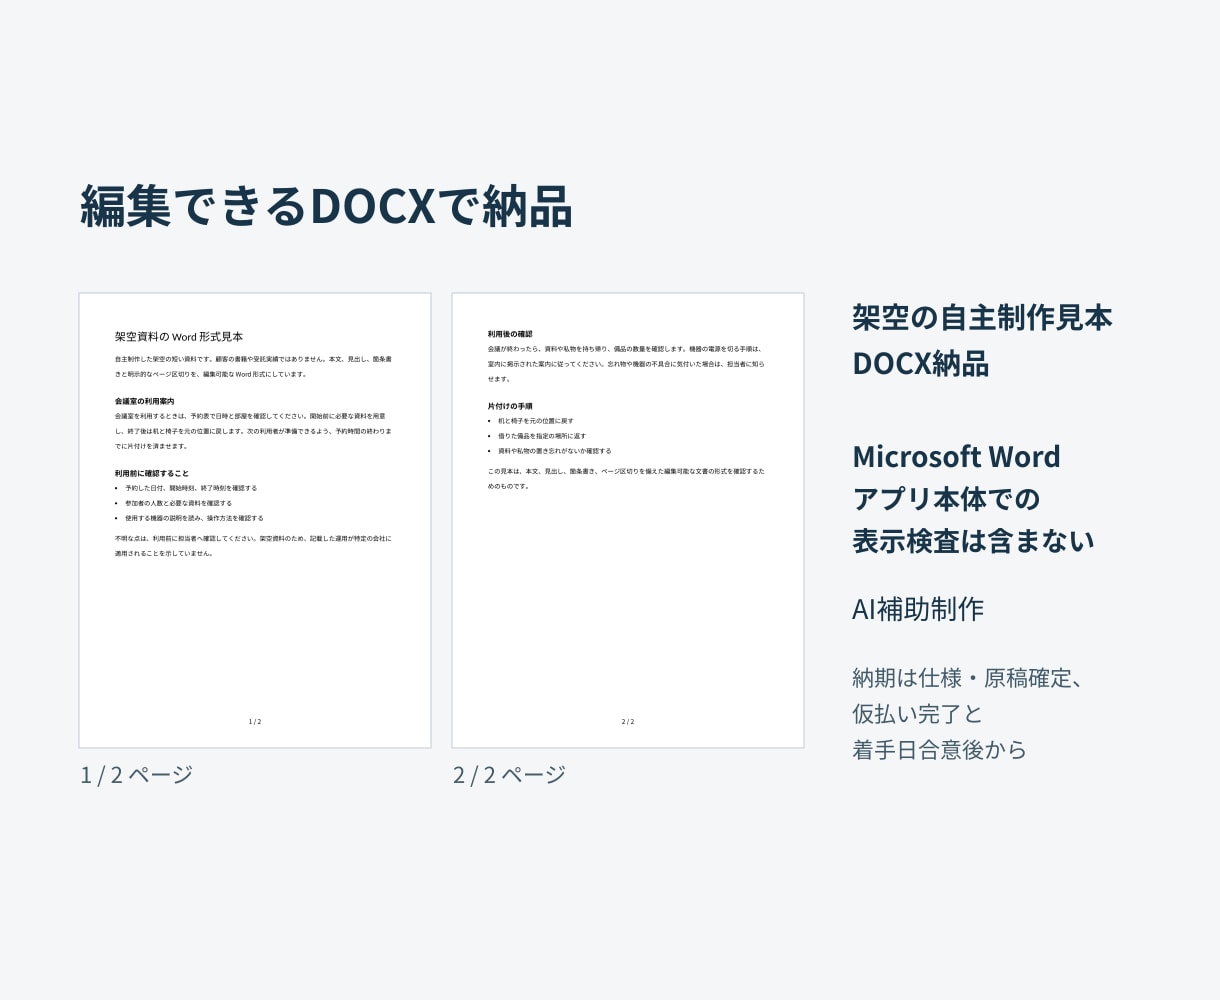Viewport: 1220px width, 1000px height.
Task: Select the caption '2 / 2 ページ'
Action: point(509,774)
